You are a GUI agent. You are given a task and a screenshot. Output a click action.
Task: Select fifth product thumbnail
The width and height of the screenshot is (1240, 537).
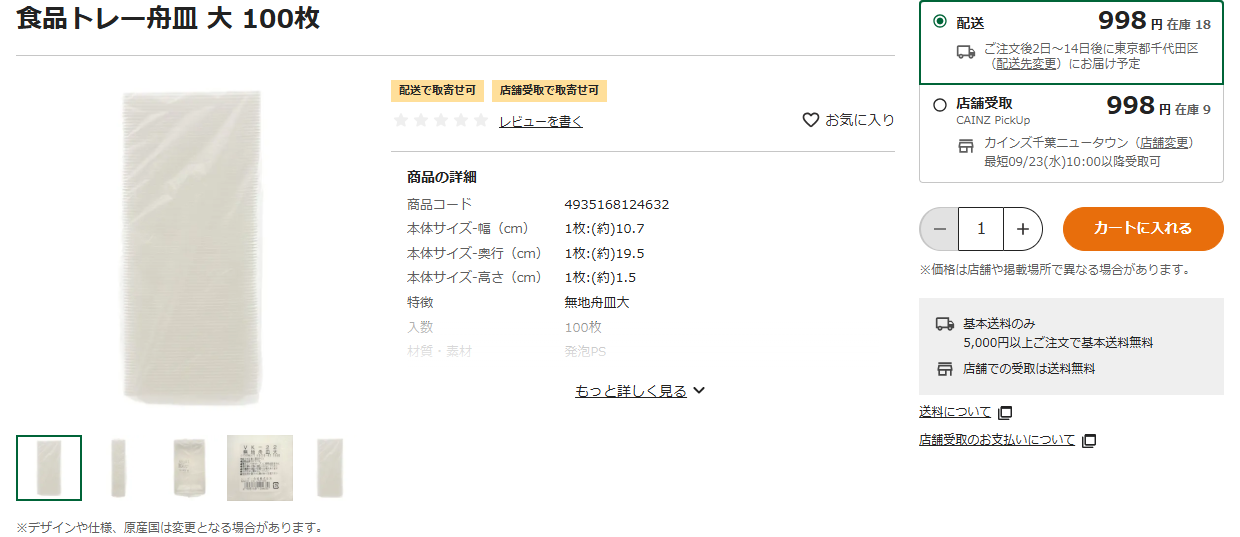(x=330, y=468)
